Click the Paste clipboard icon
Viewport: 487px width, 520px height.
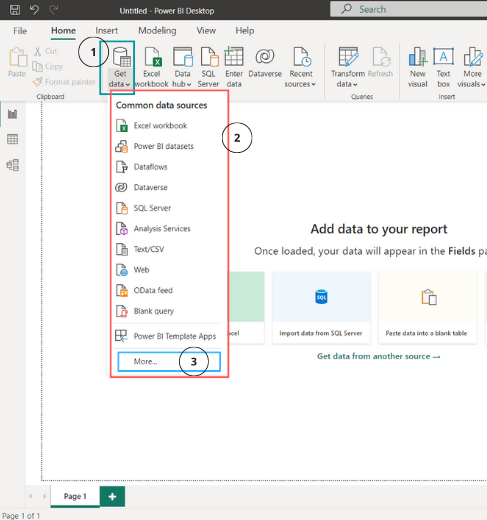point(18,57)
